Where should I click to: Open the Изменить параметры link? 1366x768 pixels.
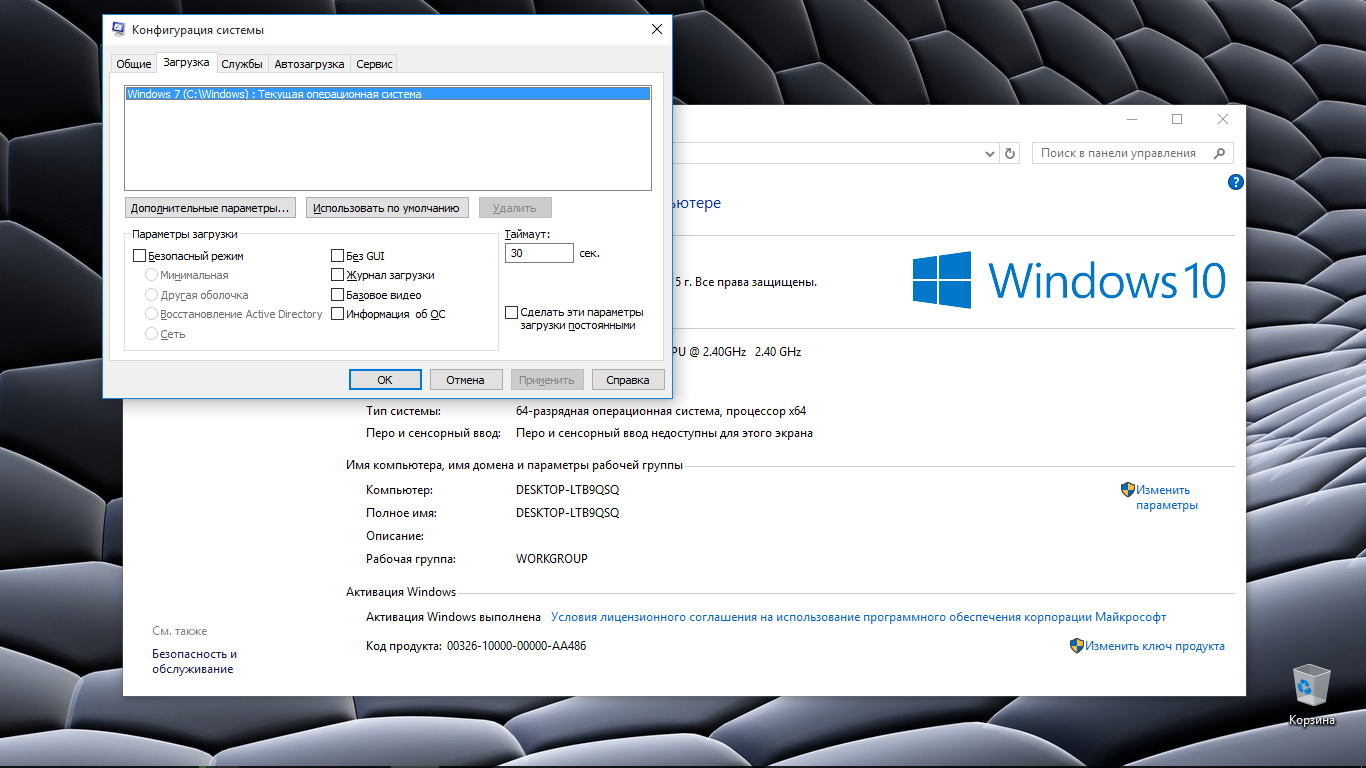1166,498
